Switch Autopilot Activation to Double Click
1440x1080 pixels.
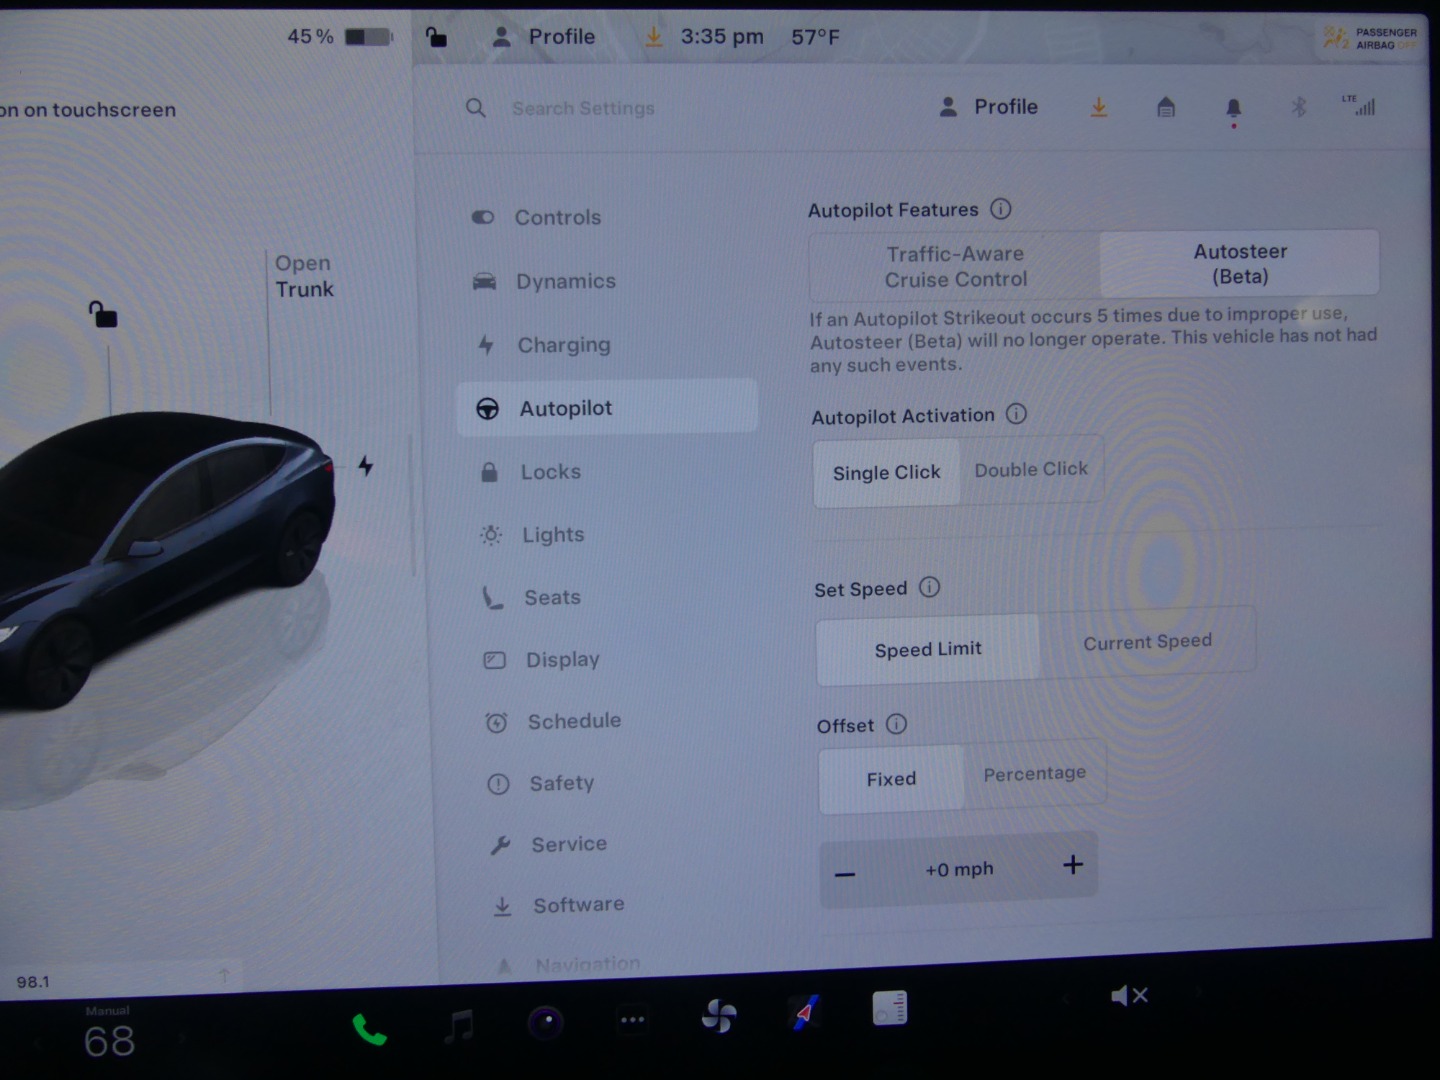coord(1031,469)
